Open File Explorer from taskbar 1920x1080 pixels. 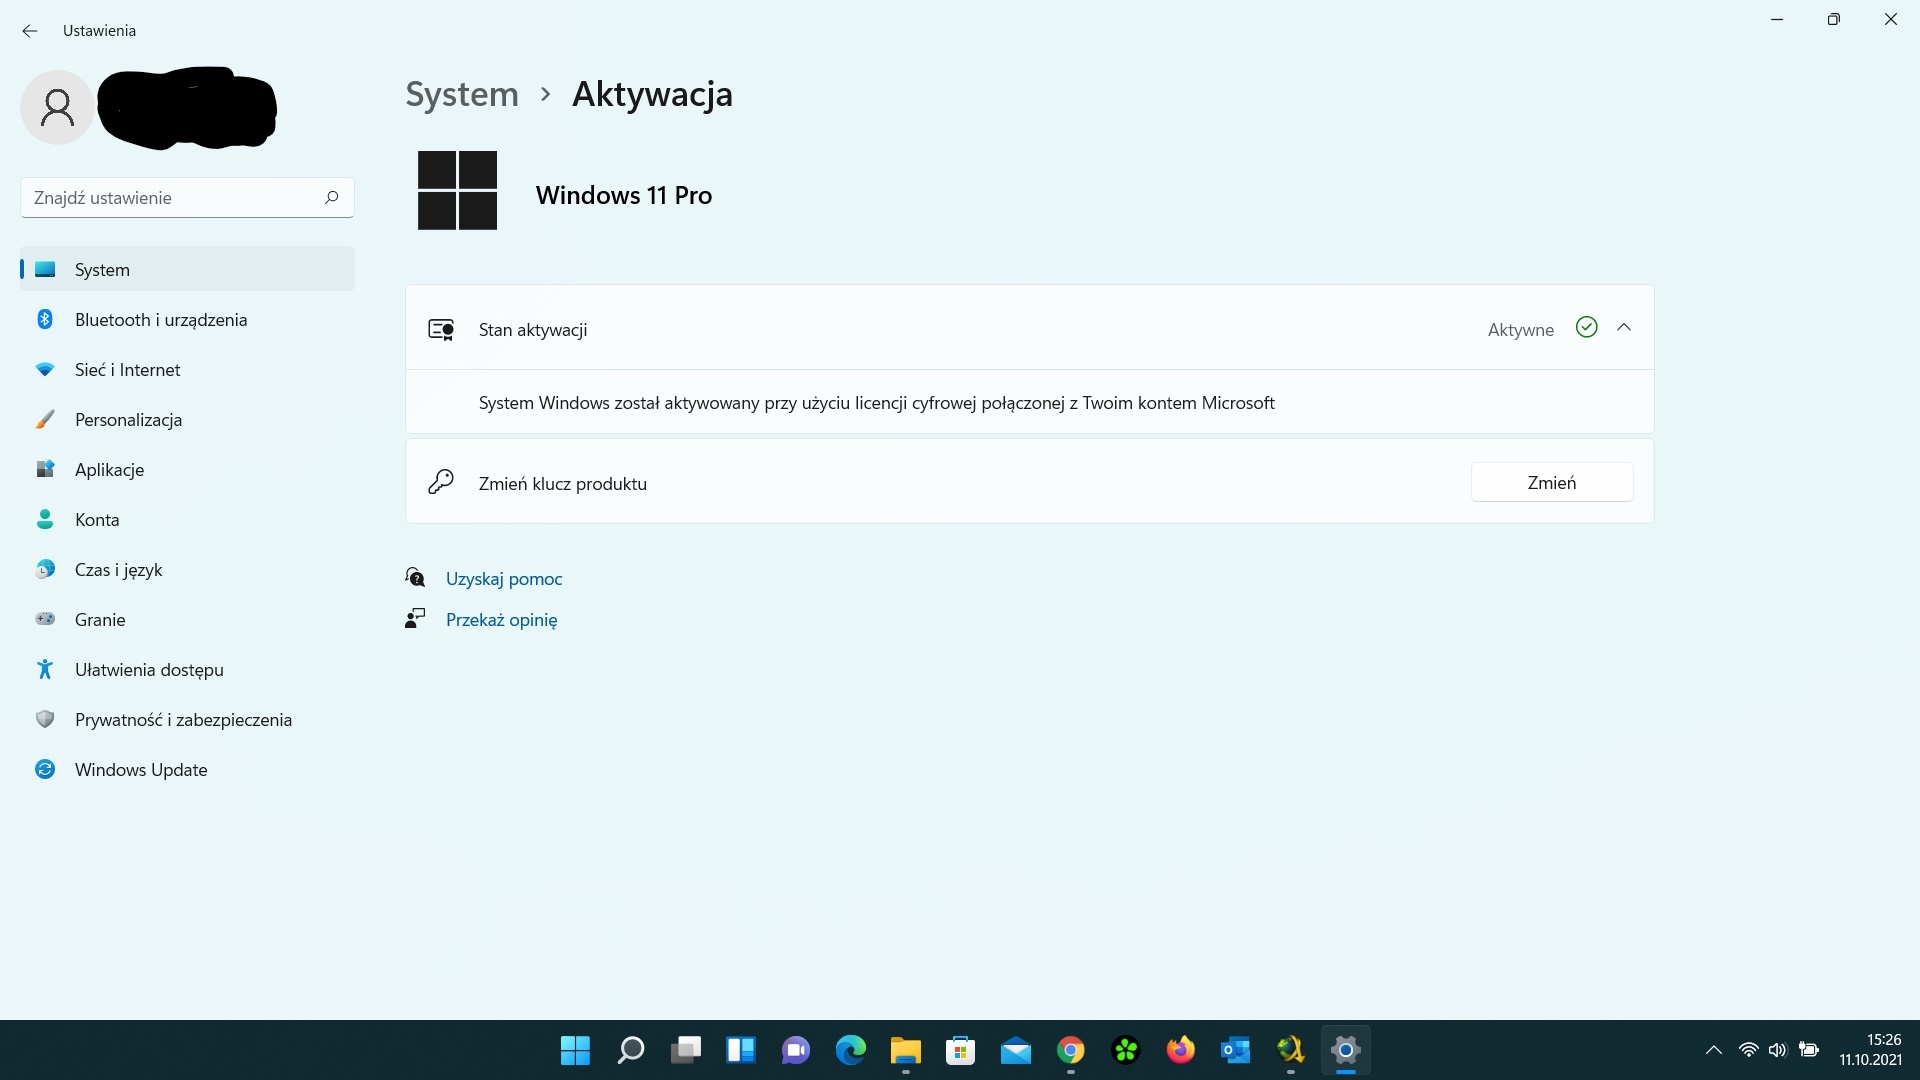[905, 1050]
